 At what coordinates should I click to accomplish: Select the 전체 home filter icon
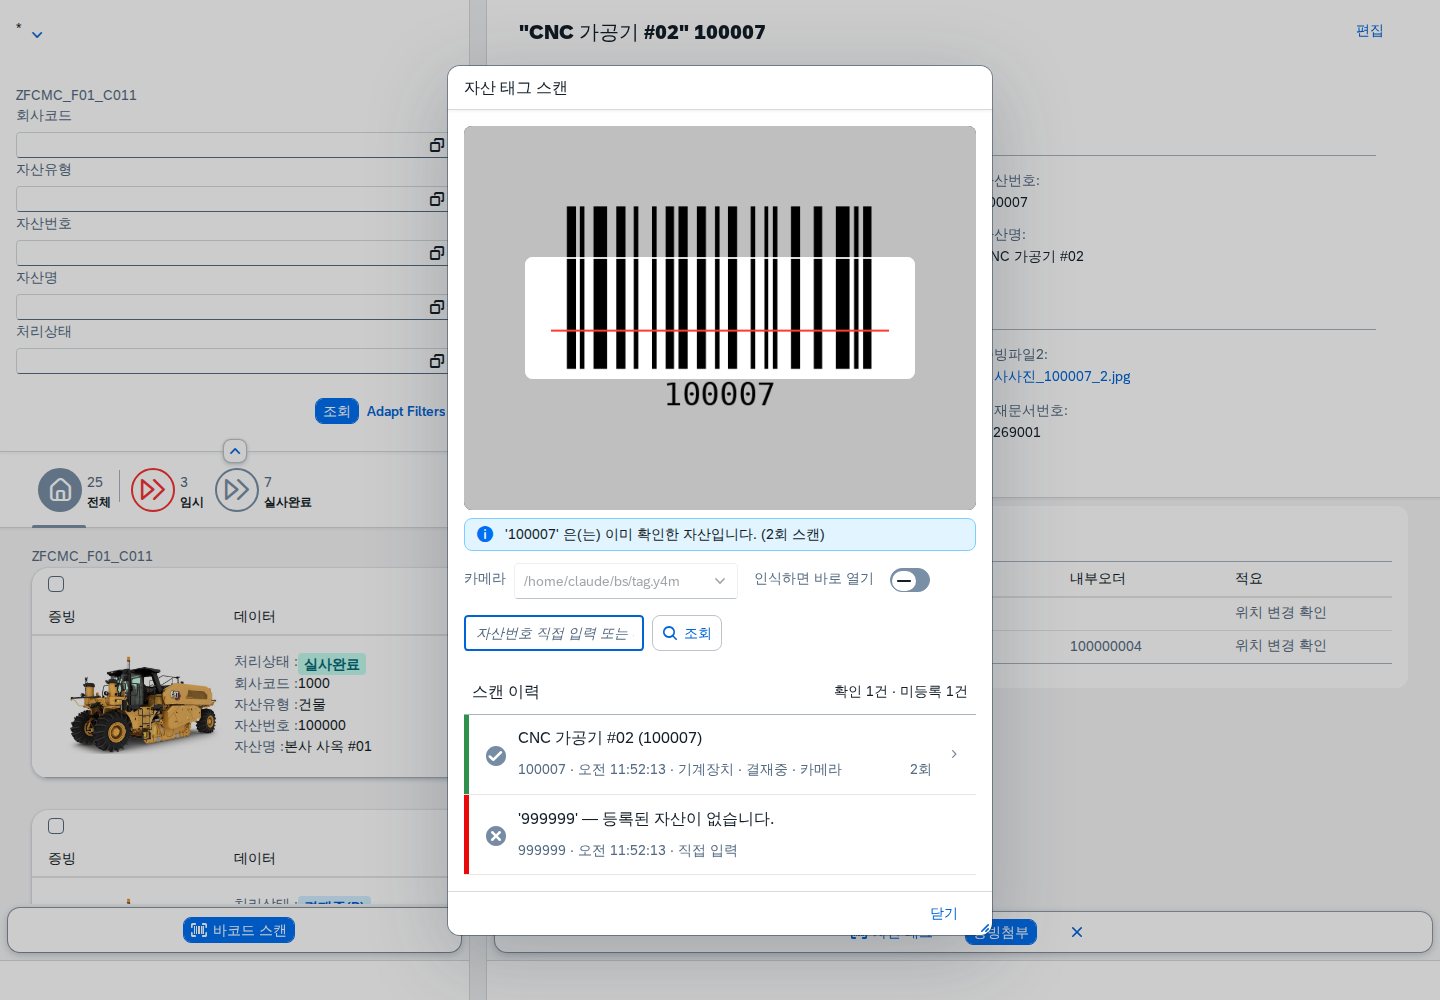[60, 490]
